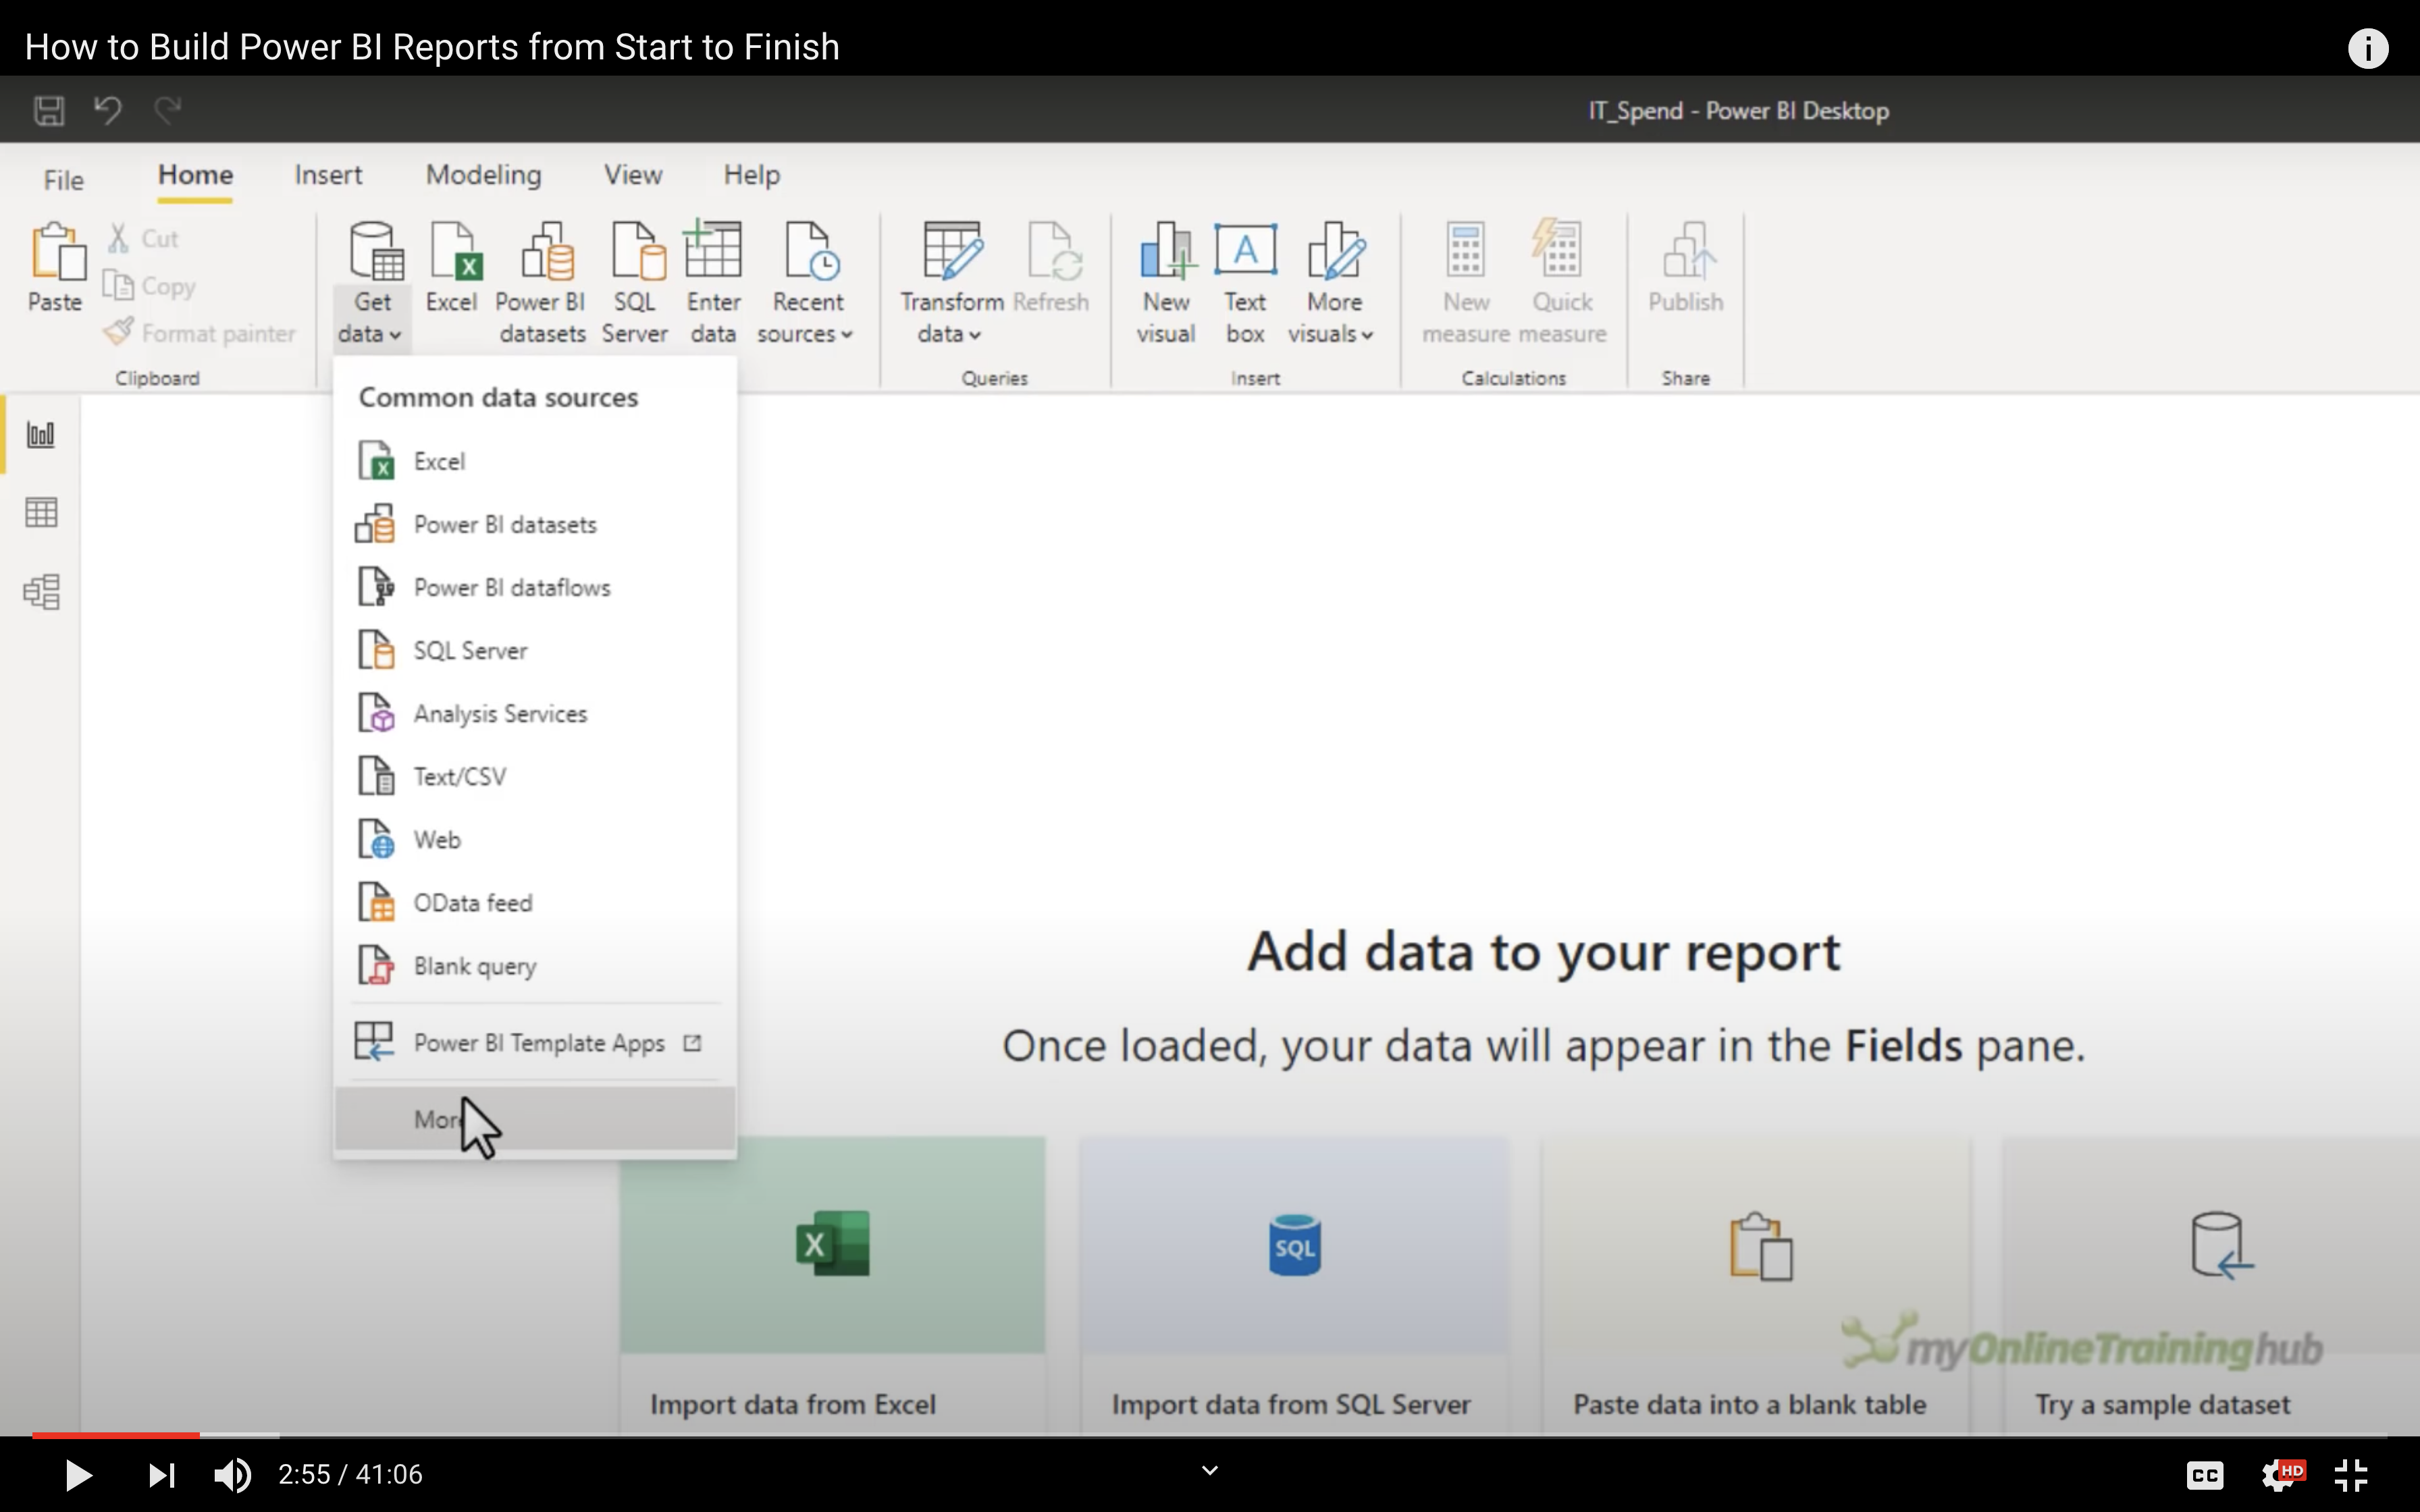The width and height of the screenshot is (2420, 1512).
Task: Click the Undo arrow icon
Action: coord(108,110)
